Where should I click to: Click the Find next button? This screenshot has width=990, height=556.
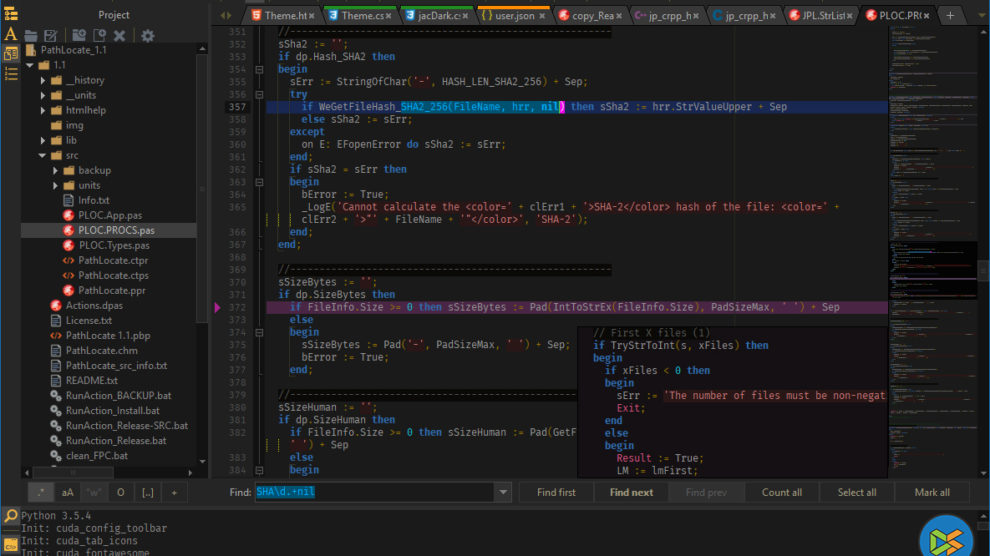(x=631, y=492)
